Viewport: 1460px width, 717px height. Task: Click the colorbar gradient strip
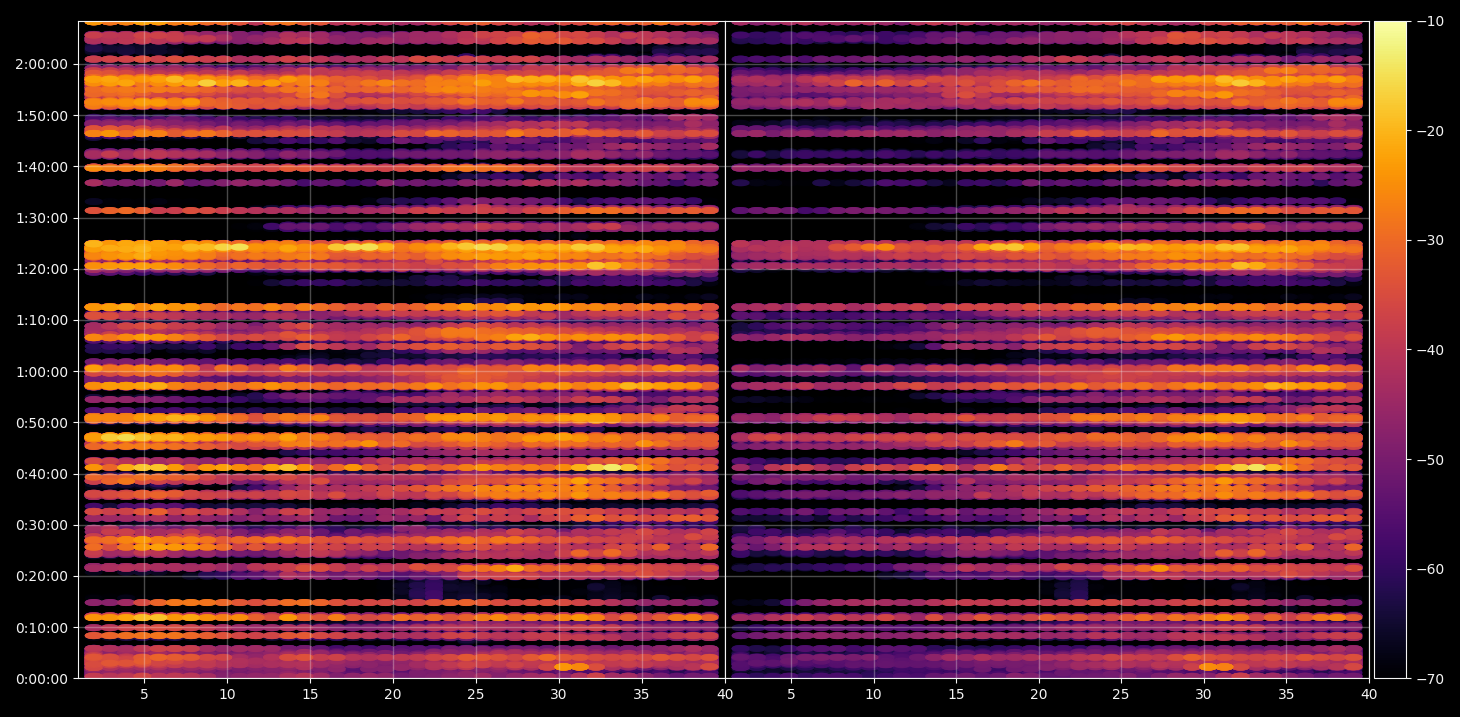click(x=1390, y=350)
